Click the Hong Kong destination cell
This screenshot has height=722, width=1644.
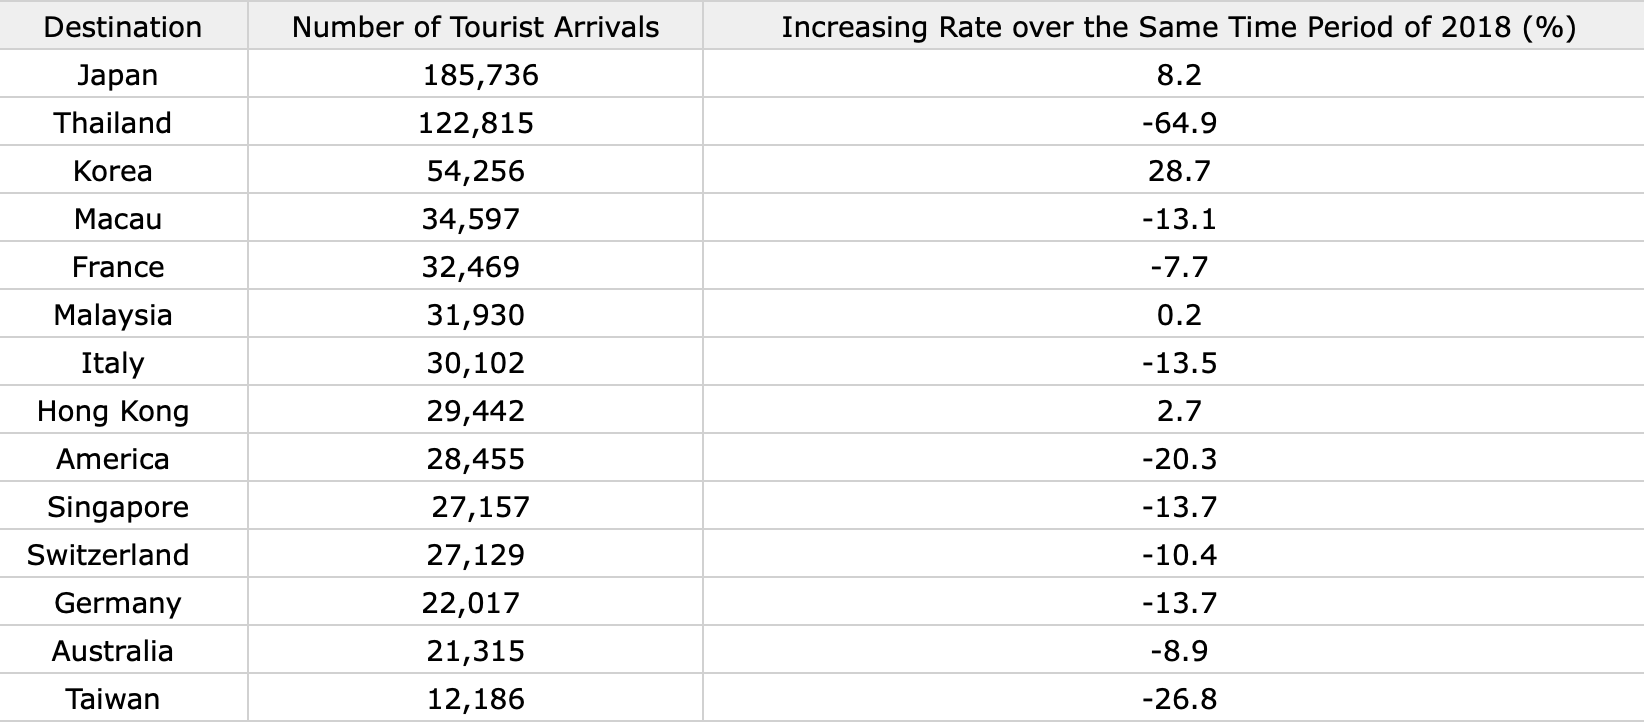(123, 410)
